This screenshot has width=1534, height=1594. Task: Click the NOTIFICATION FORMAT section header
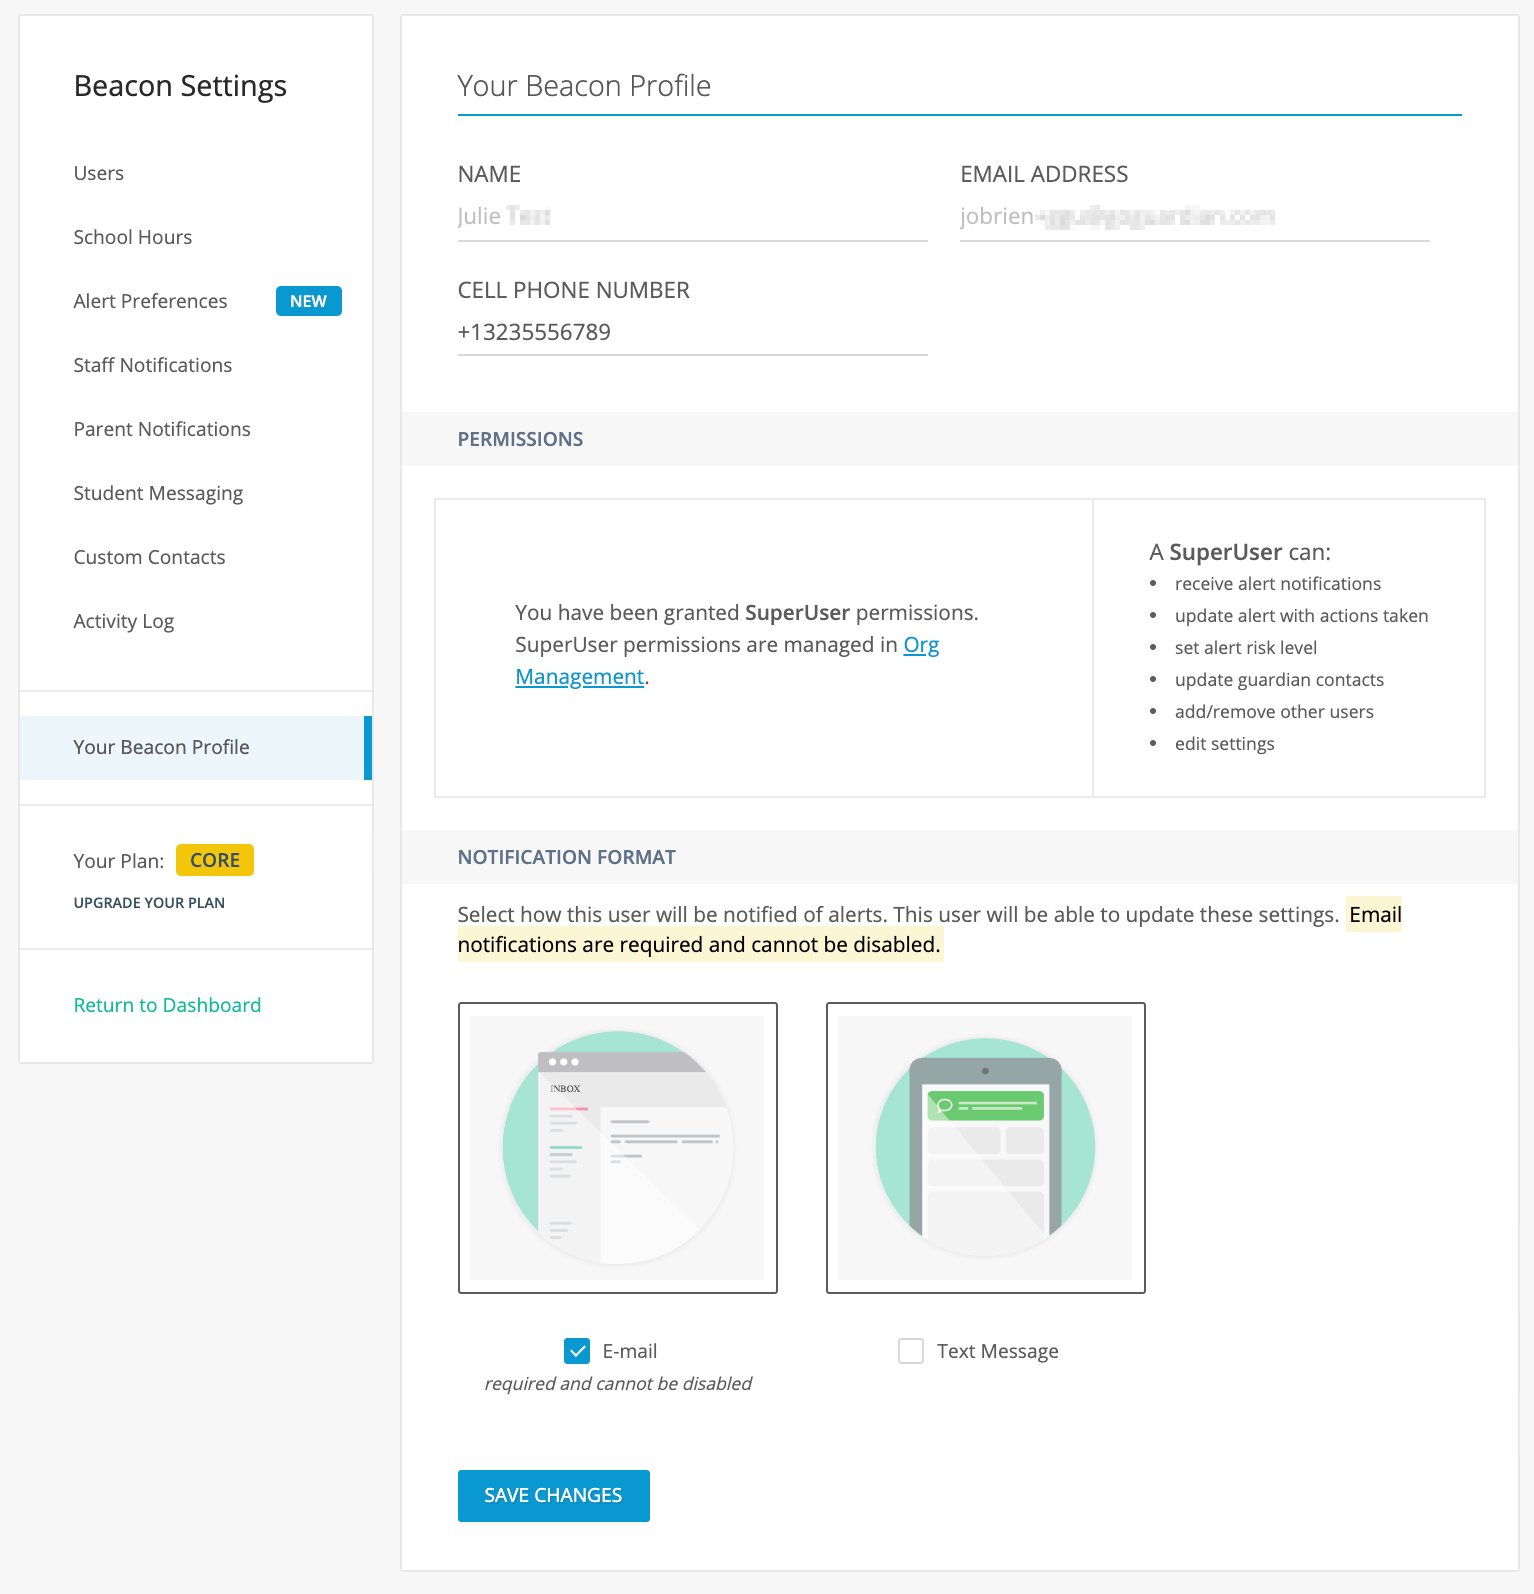click(566, 857)
